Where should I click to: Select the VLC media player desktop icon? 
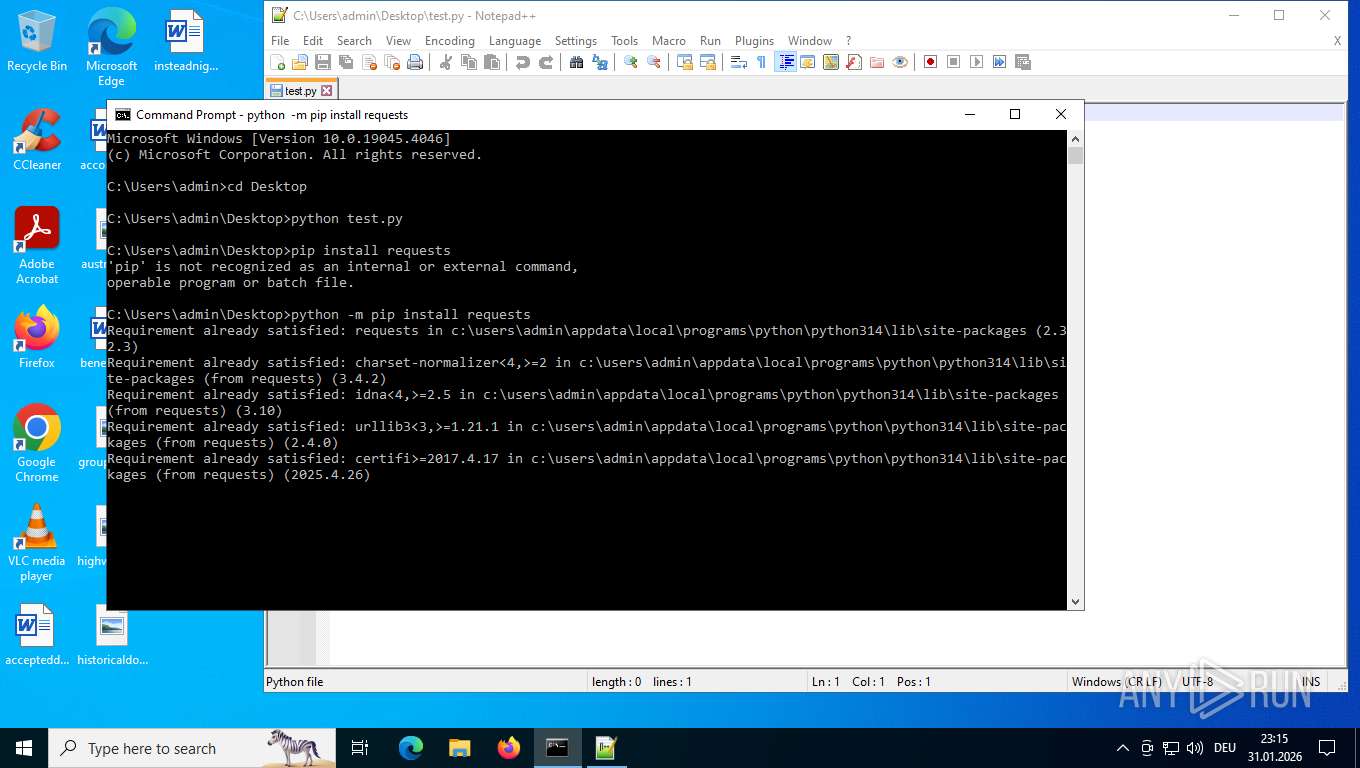[37, 543]
